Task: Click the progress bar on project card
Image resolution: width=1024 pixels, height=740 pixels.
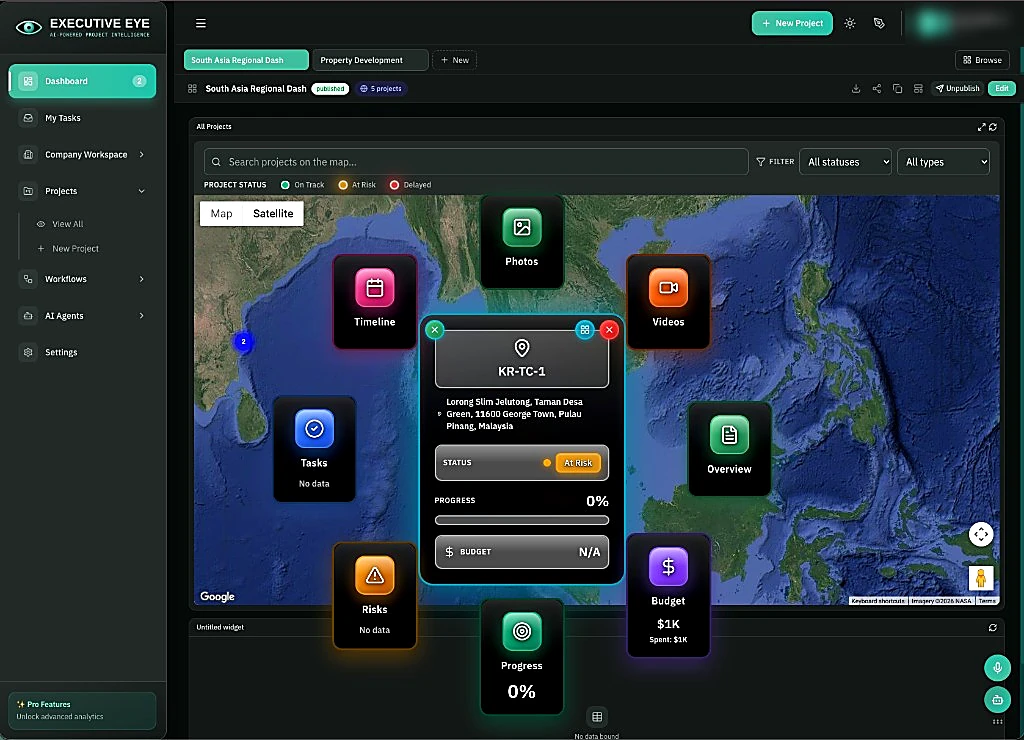Action: click(522, 521)
